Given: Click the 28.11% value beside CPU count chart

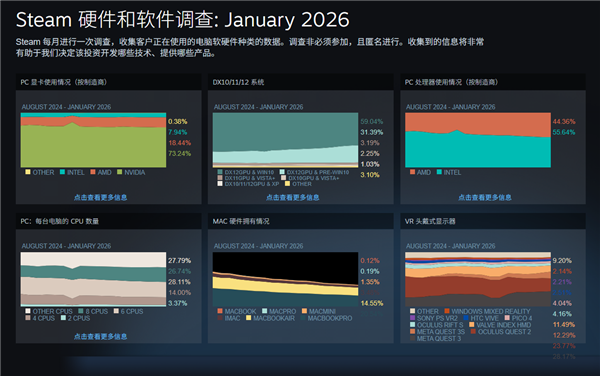Looking at the screenshot, I should pyautogui.click(x=179, y=282).
